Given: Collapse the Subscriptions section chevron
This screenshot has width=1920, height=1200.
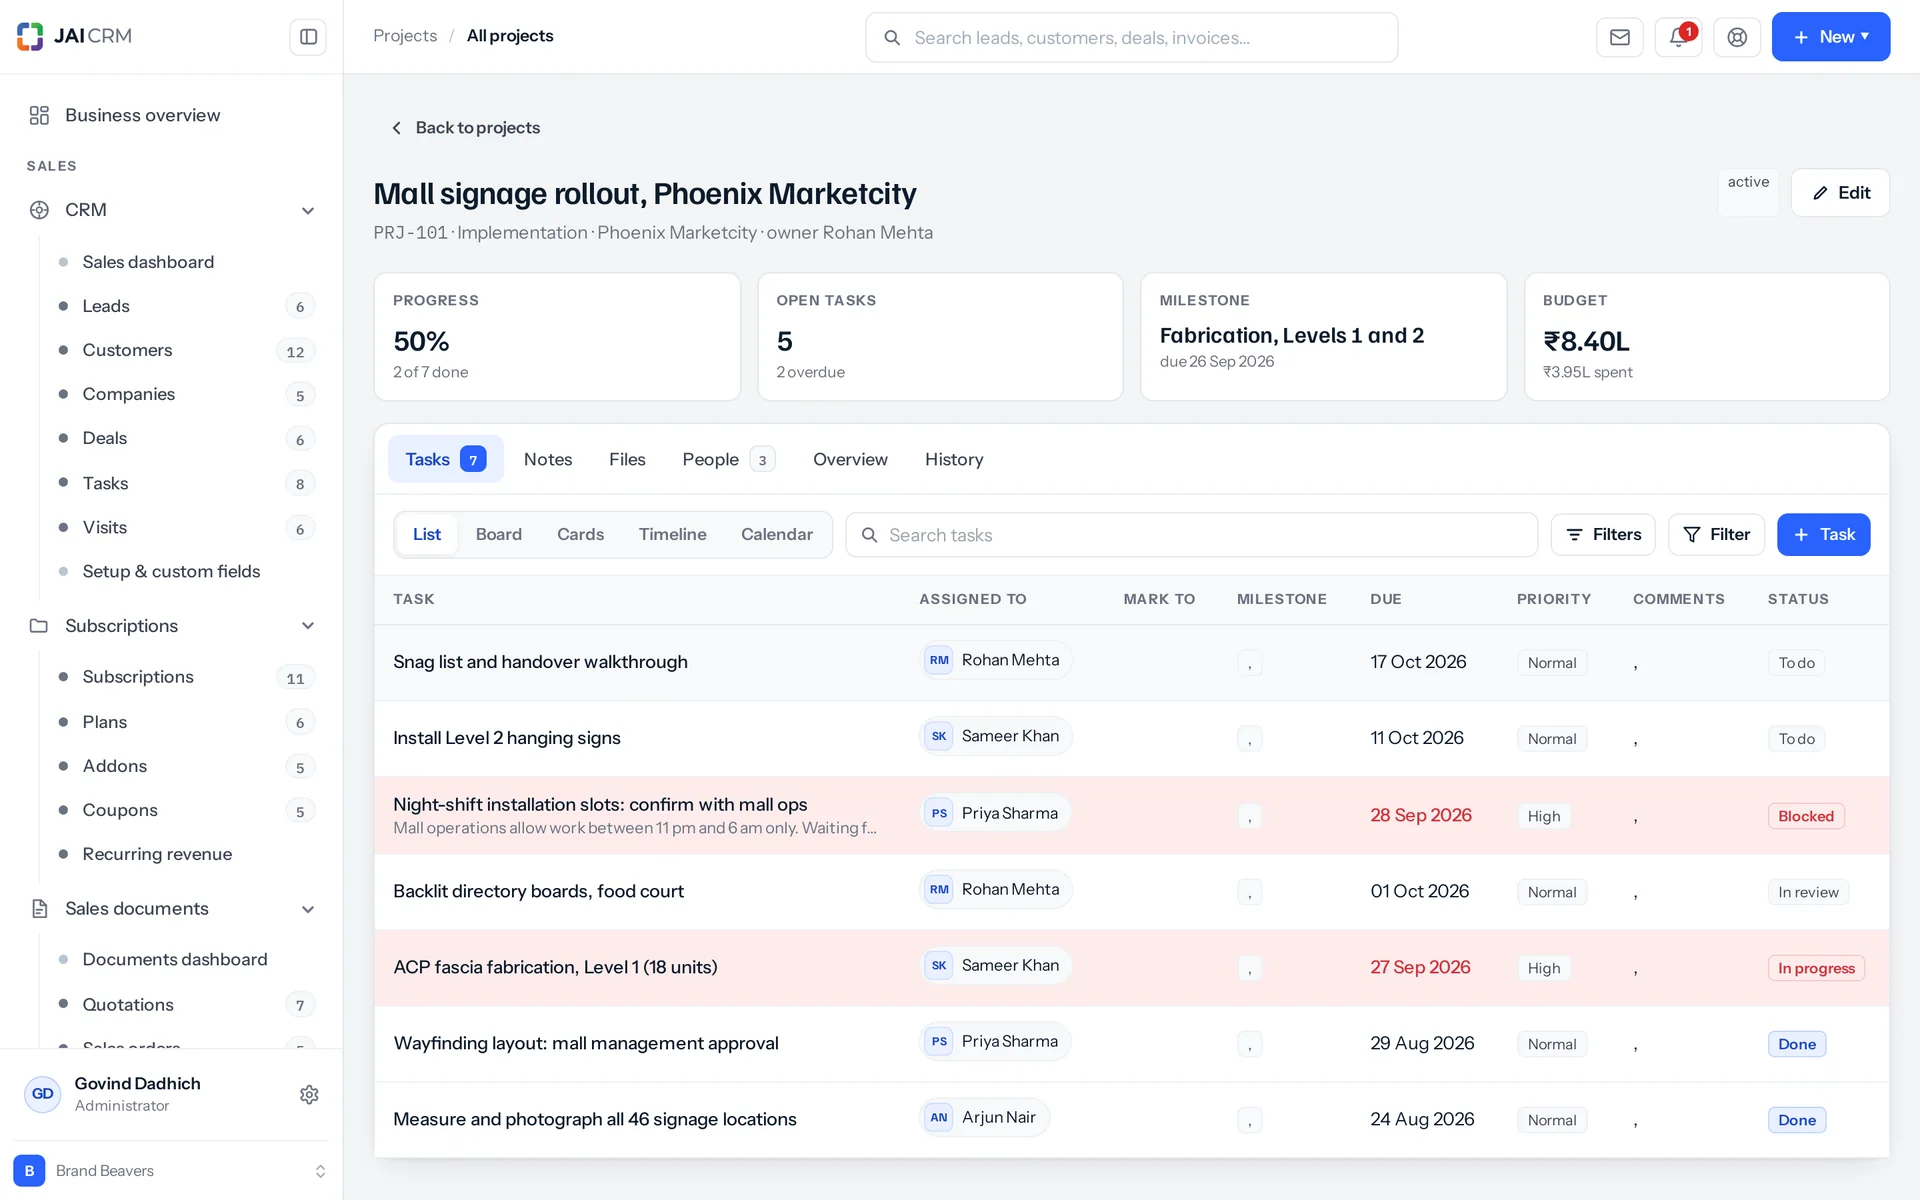Looking at the screenshot, I should [308, 626].
